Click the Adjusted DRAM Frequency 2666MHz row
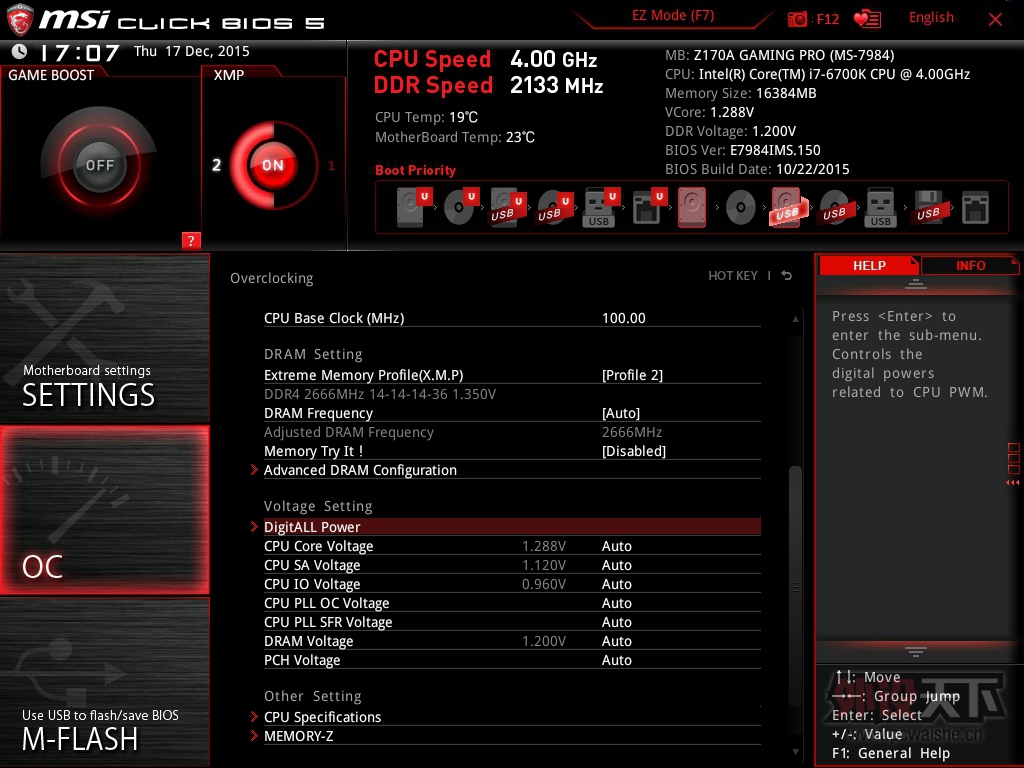 pos(512,432)
